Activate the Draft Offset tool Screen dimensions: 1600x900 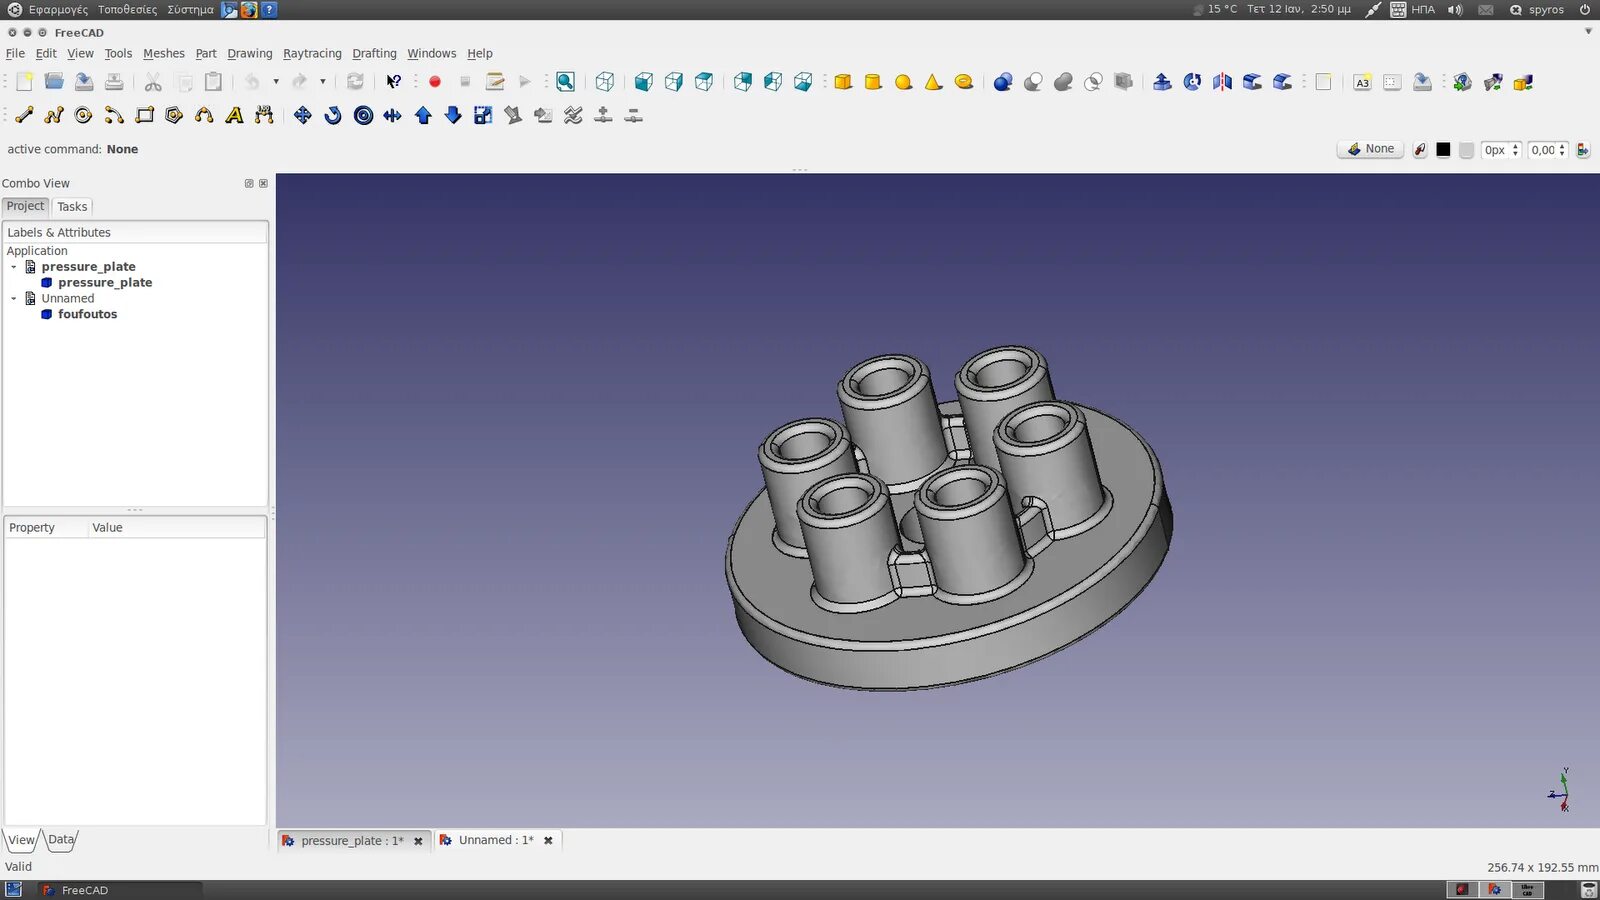click(x=364, y=115)
